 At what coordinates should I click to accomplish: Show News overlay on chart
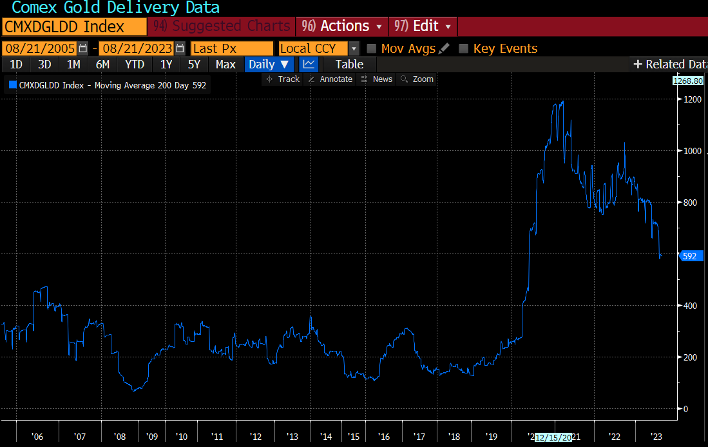[x=378, y=79]
